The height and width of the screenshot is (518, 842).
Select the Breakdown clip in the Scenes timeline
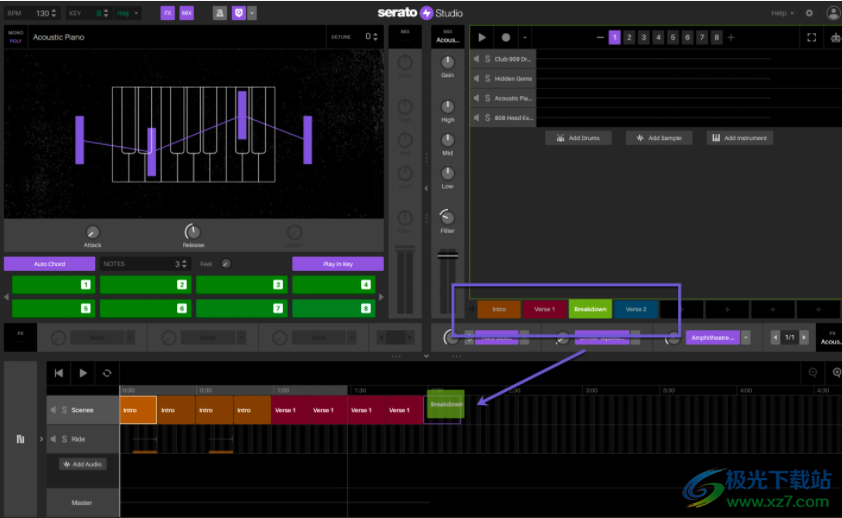click(x=446, y=404)
